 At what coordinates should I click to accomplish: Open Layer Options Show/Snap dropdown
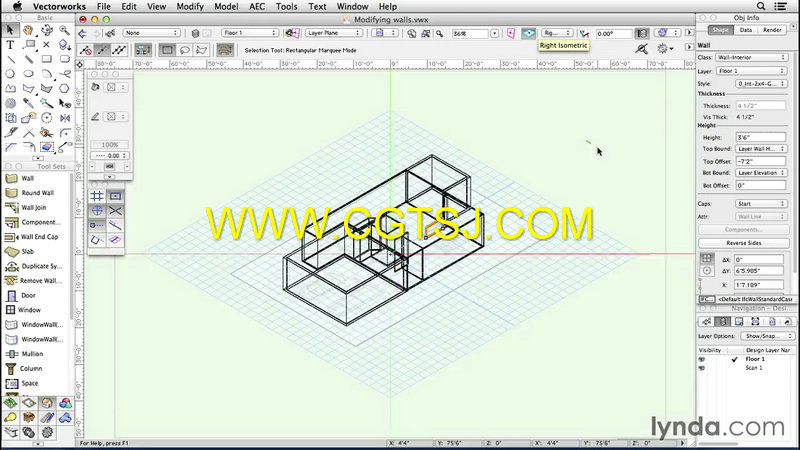pyautogui.click(x=767, y=336)
